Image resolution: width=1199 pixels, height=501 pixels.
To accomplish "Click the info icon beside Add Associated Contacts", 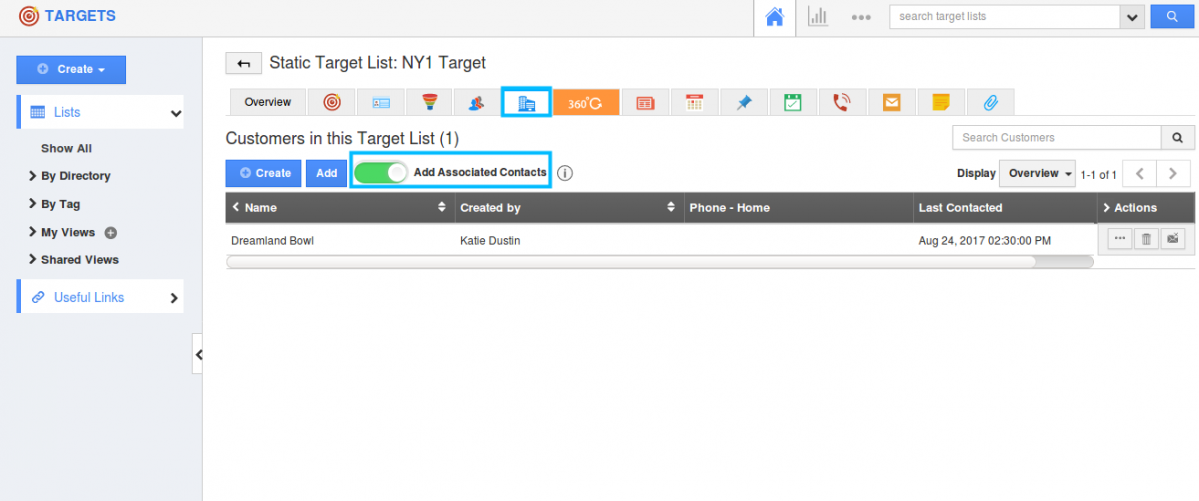I will tap(564, 173).
